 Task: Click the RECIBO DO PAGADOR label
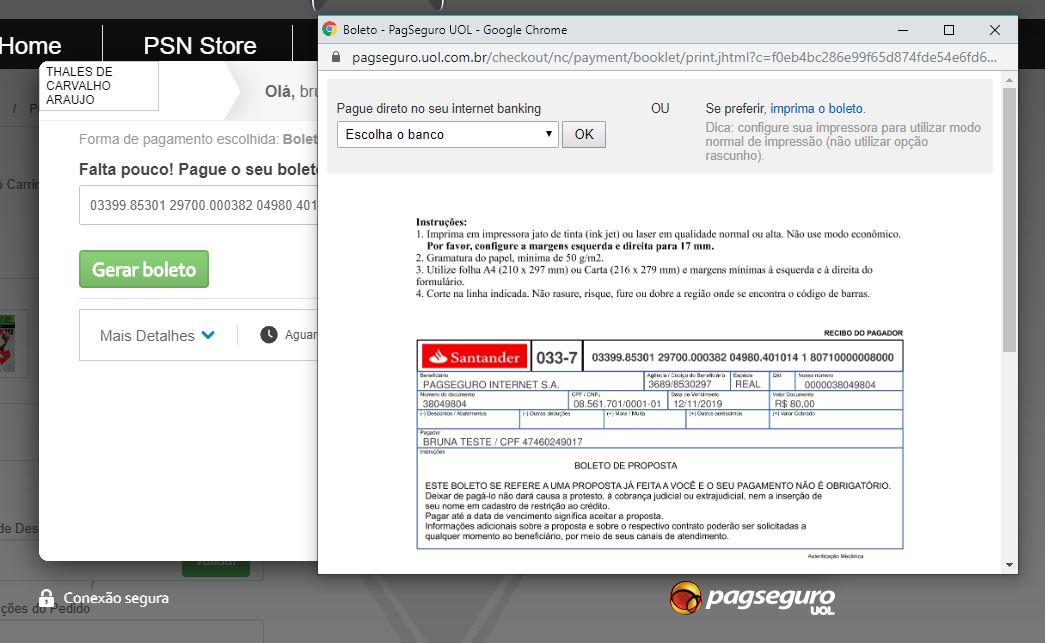point(863,333)
